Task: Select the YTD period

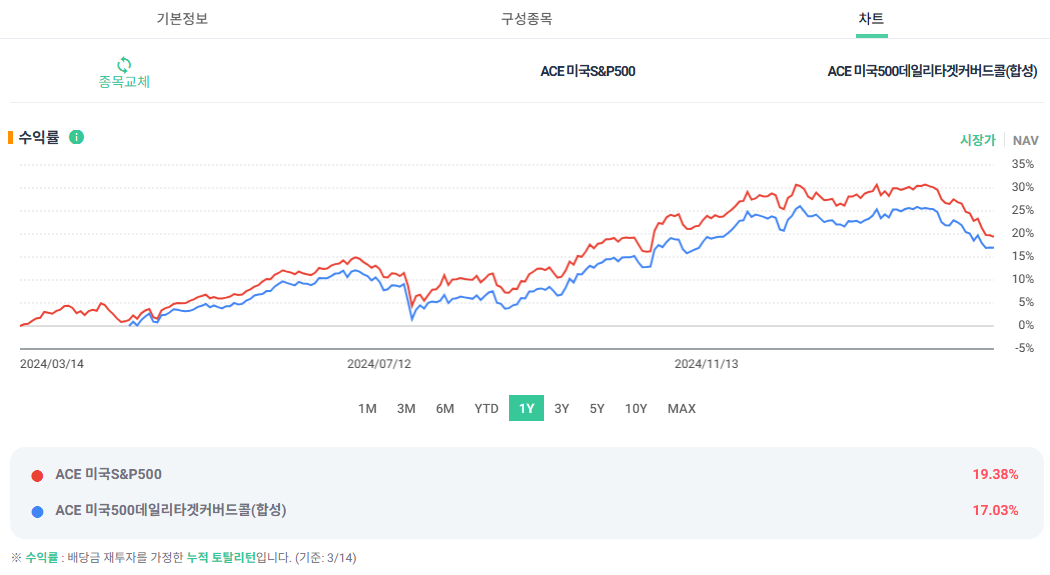Action: (486, 408)
